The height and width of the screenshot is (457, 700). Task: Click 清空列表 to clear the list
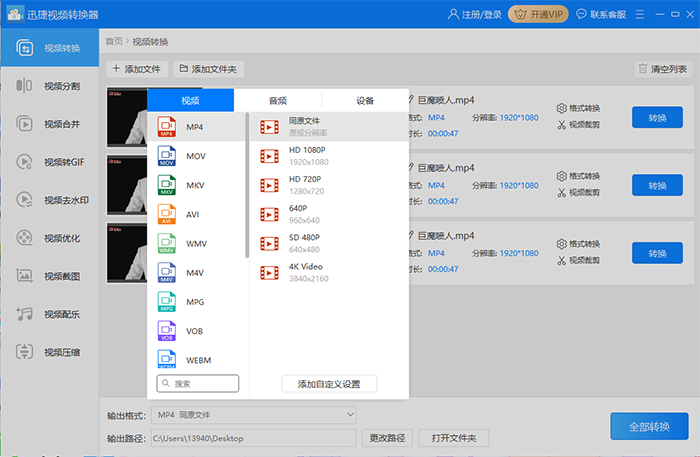[662, 69]
